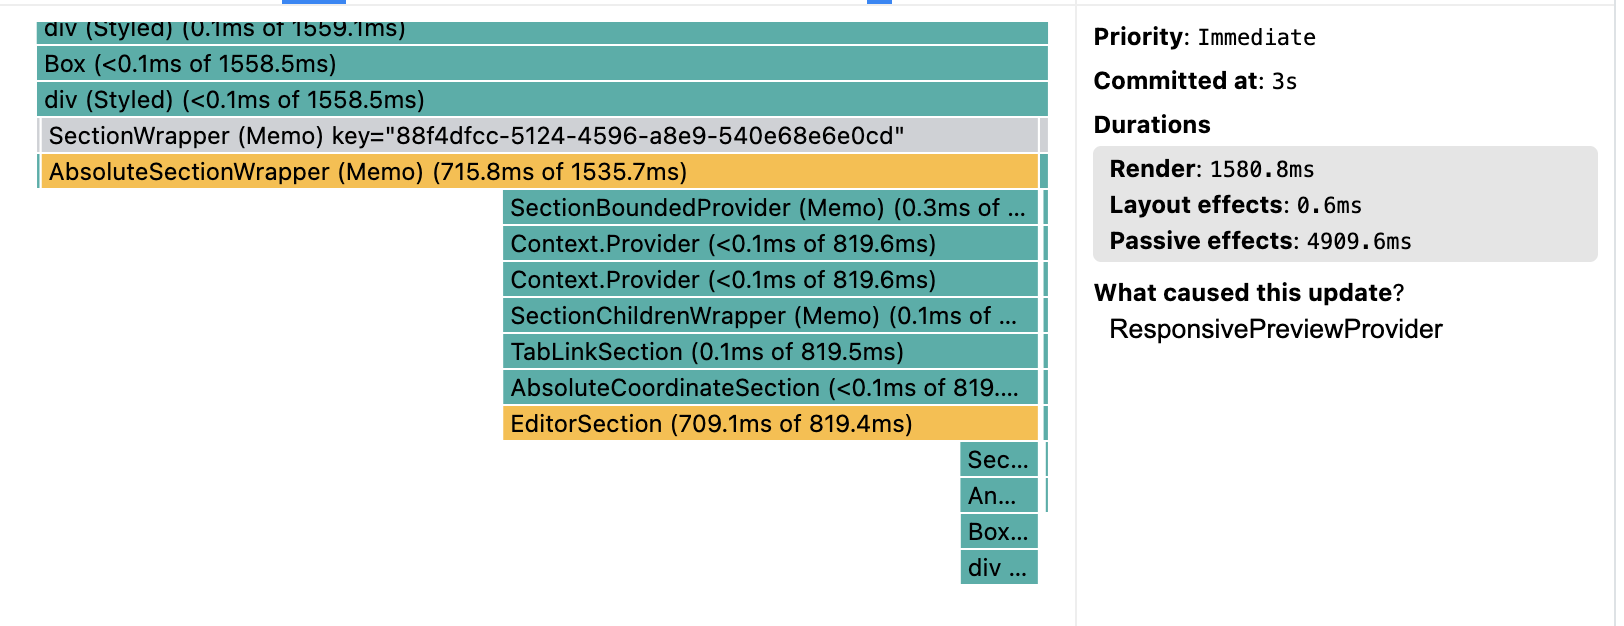The width and height of the screenshot is (1624, 626).
Task: Select the gray SectionWrapper (Memo) key bar
Action: 540,136
